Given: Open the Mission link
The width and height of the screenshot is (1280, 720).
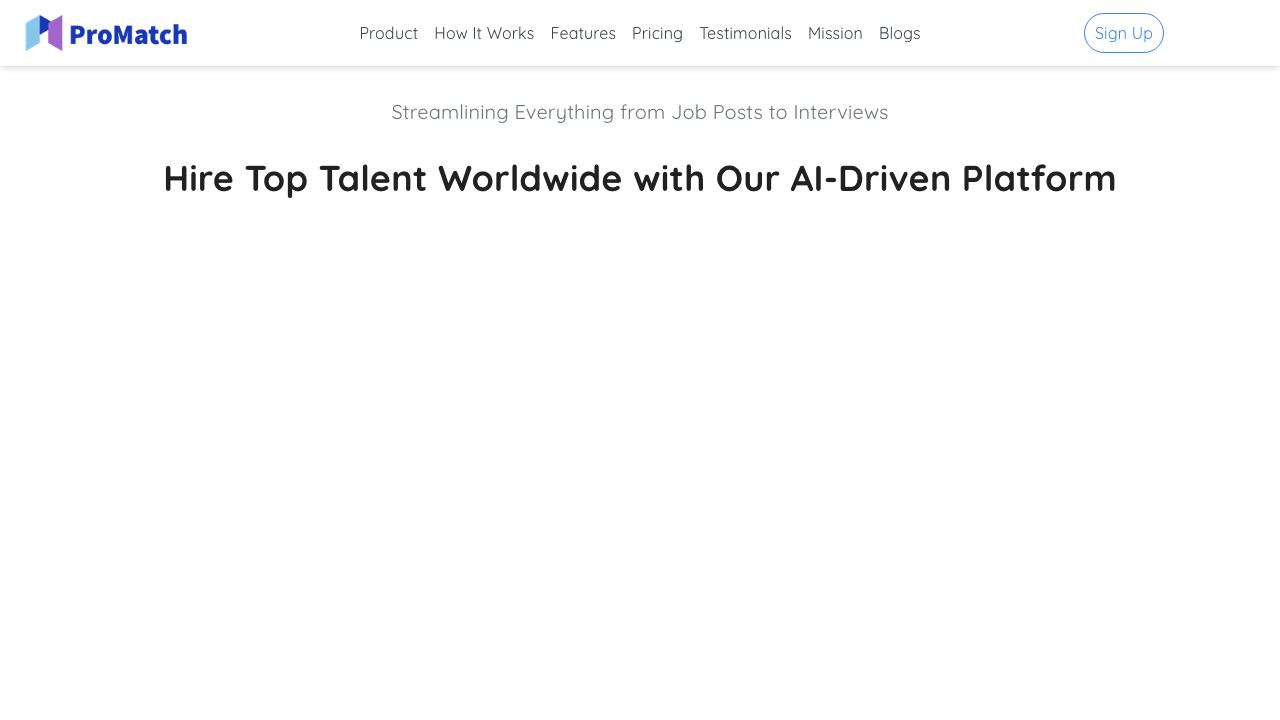Looking at the screenshot, I should [x=835, y=33].
